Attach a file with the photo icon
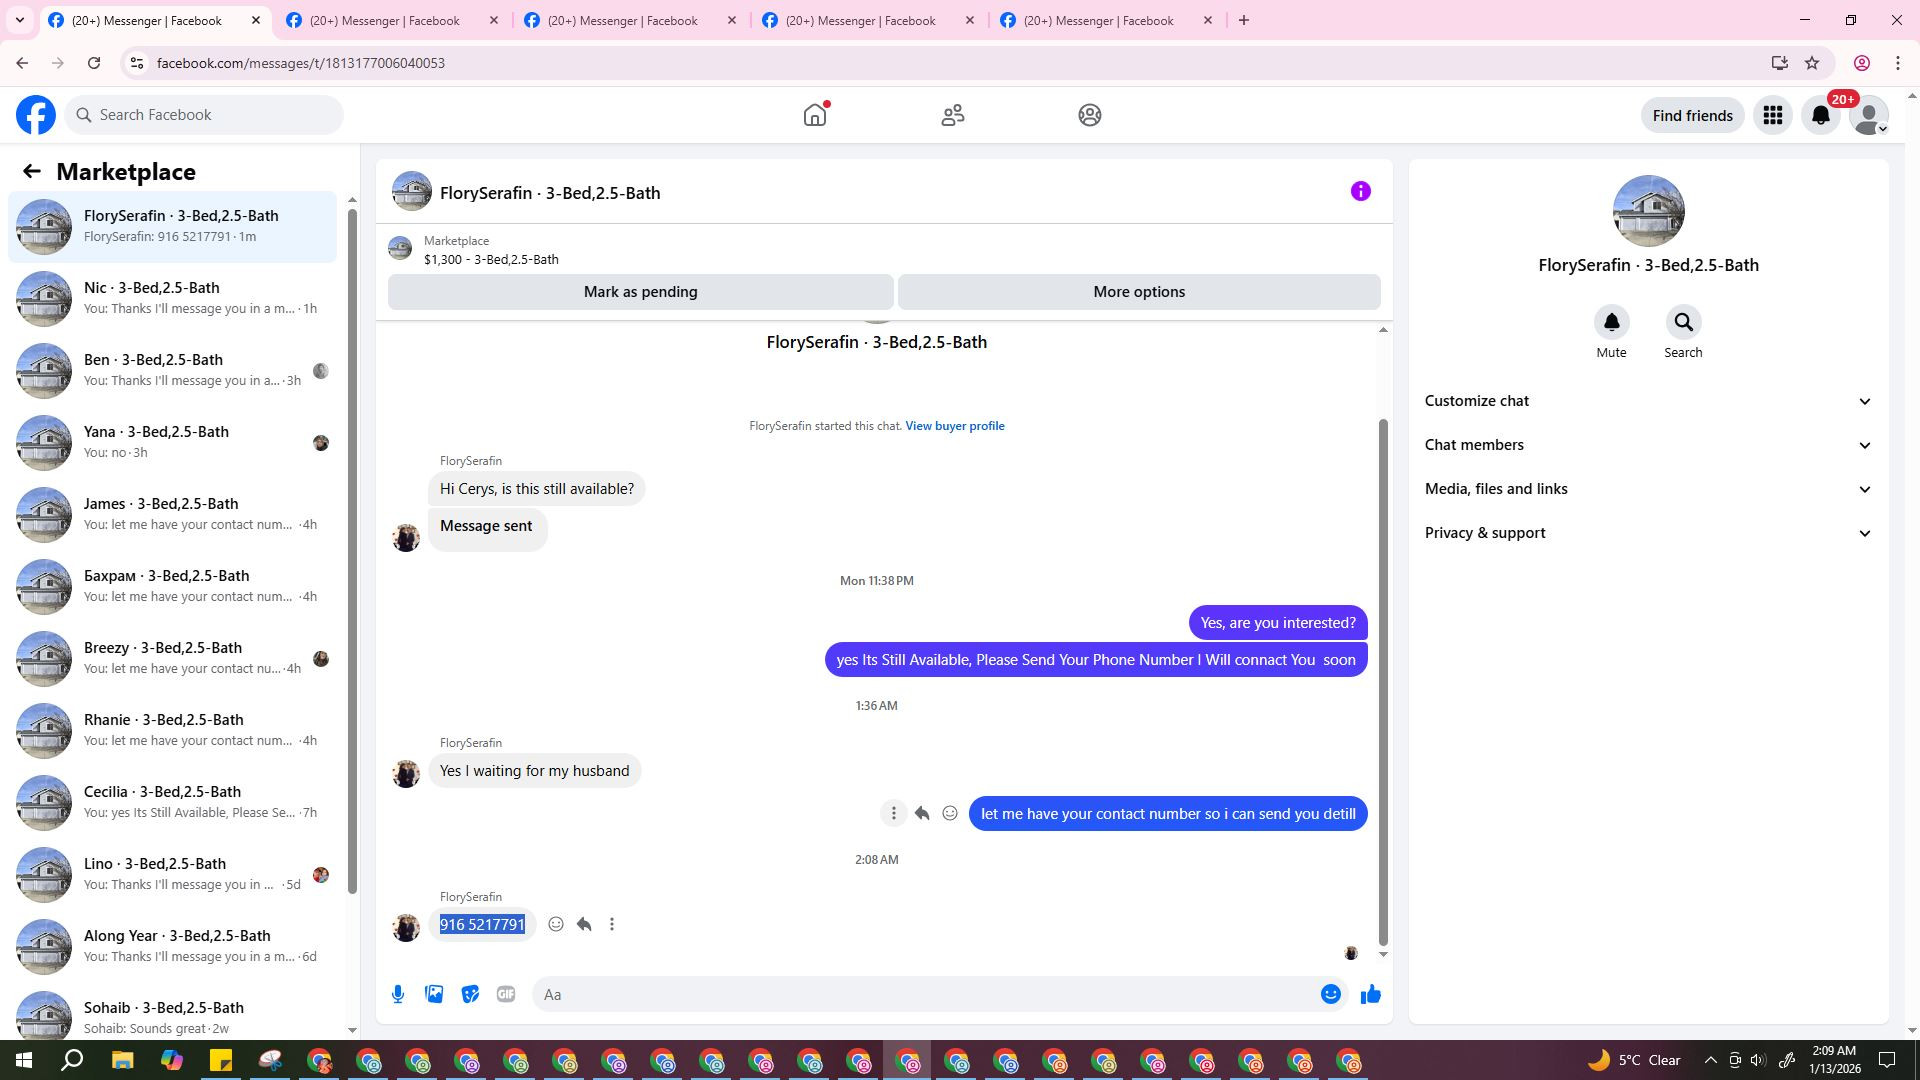The width and height of the screenshot is (1920, 1080). coord(434,994)
